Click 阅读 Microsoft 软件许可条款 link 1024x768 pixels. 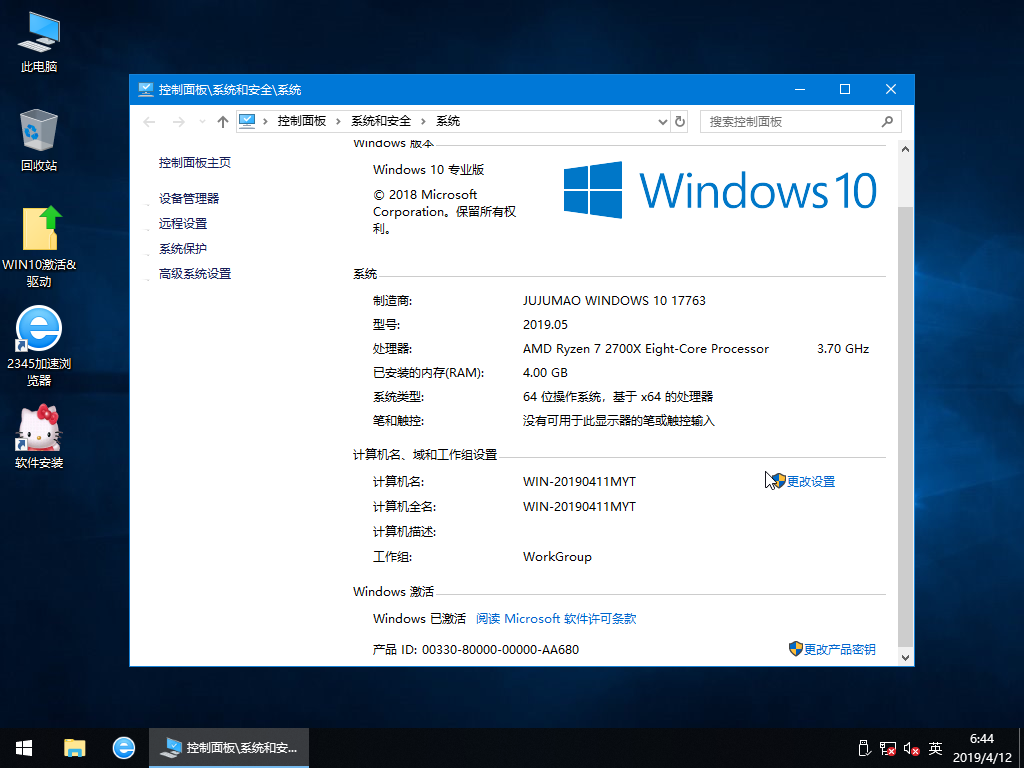pyautogui.click(x=556, y=618)
